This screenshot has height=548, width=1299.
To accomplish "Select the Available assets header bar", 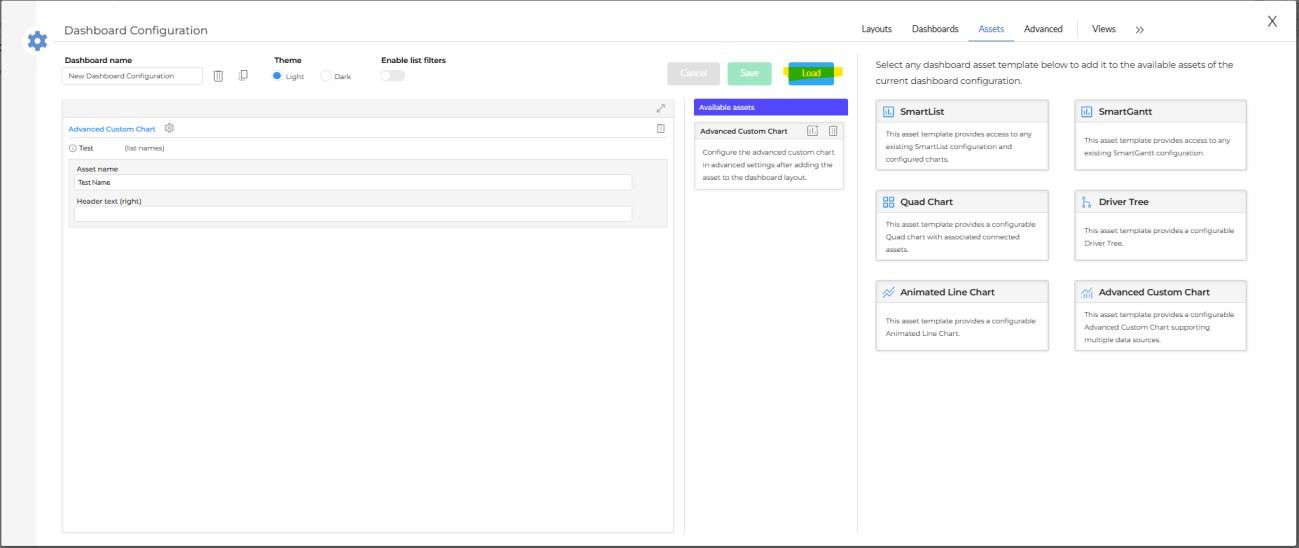I will pos(770,107).
